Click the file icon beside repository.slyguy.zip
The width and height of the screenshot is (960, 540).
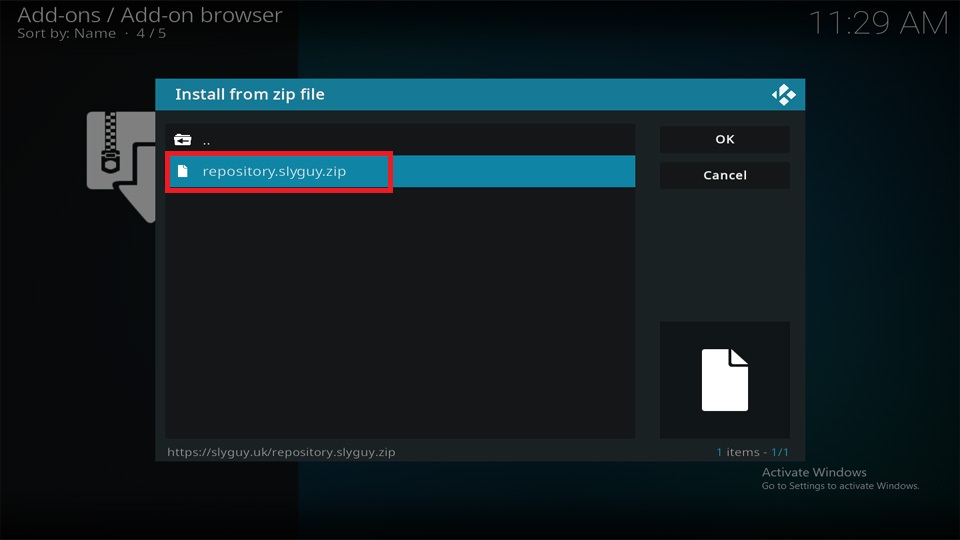[x=182, y=171]
